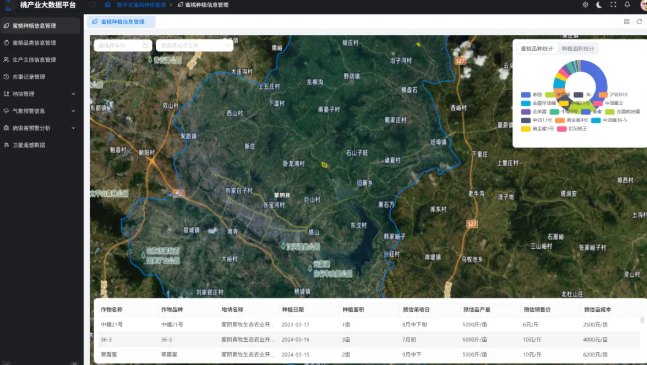Click the 种植日期 column header

(x=293, y=309)
